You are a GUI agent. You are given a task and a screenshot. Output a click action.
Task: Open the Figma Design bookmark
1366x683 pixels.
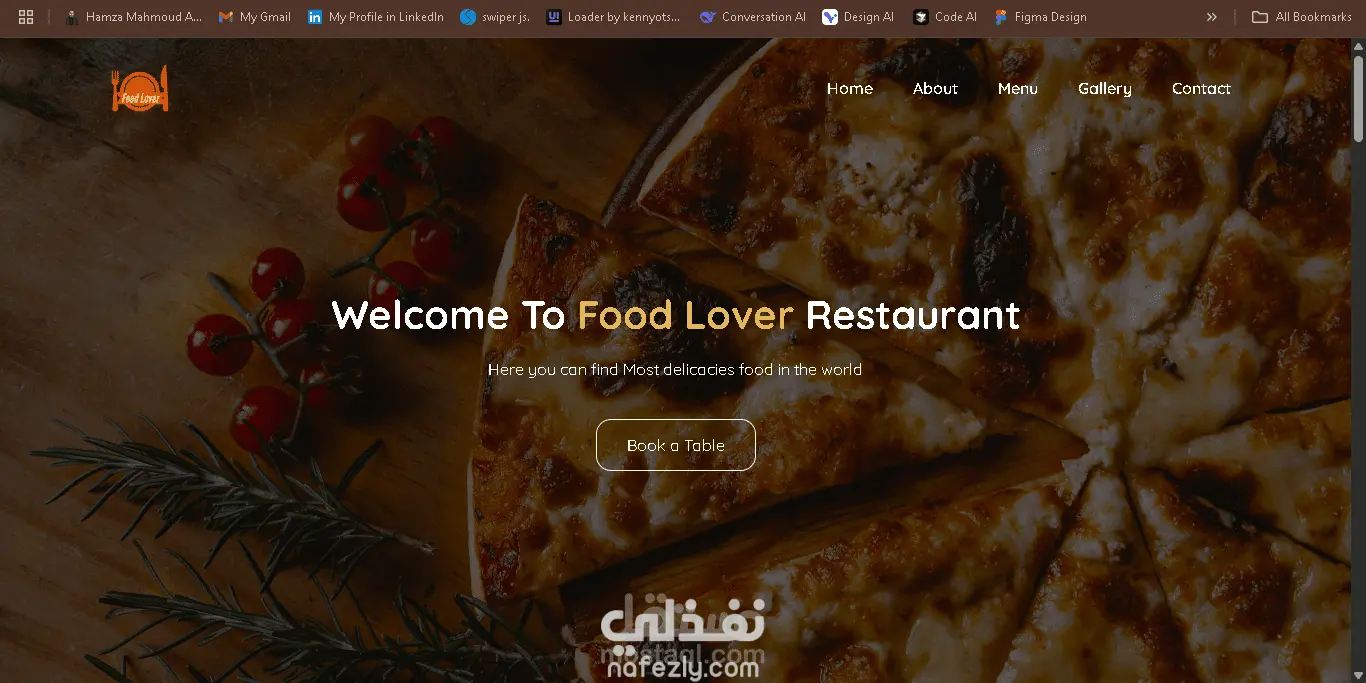tap(1040, 17)
